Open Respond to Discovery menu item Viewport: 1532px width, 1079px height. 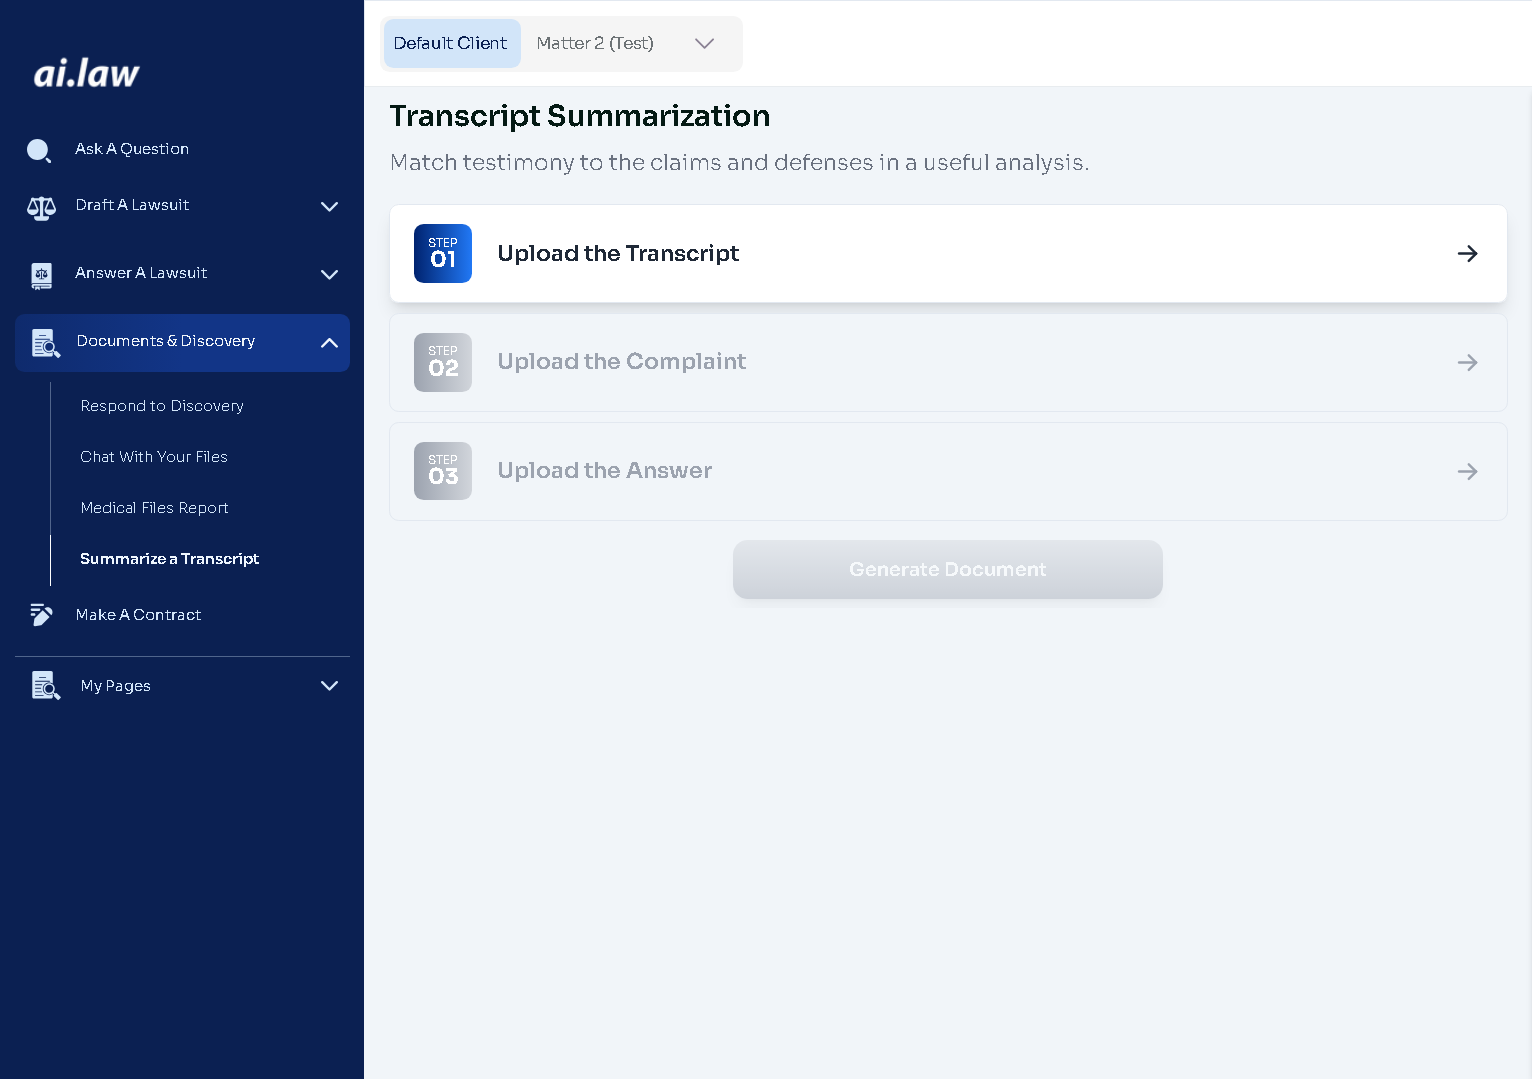tap(162, 406)
